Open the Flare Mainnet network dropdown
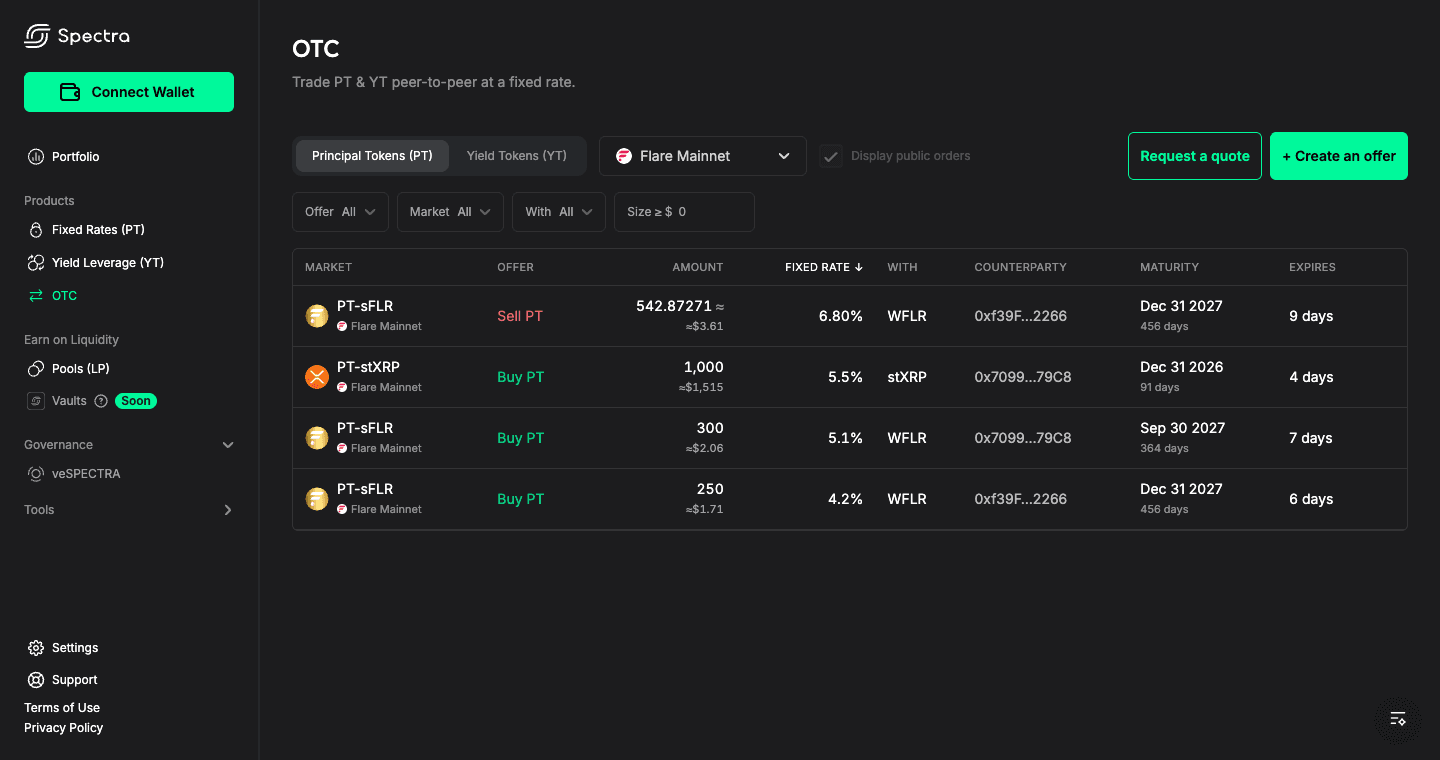 703,156
